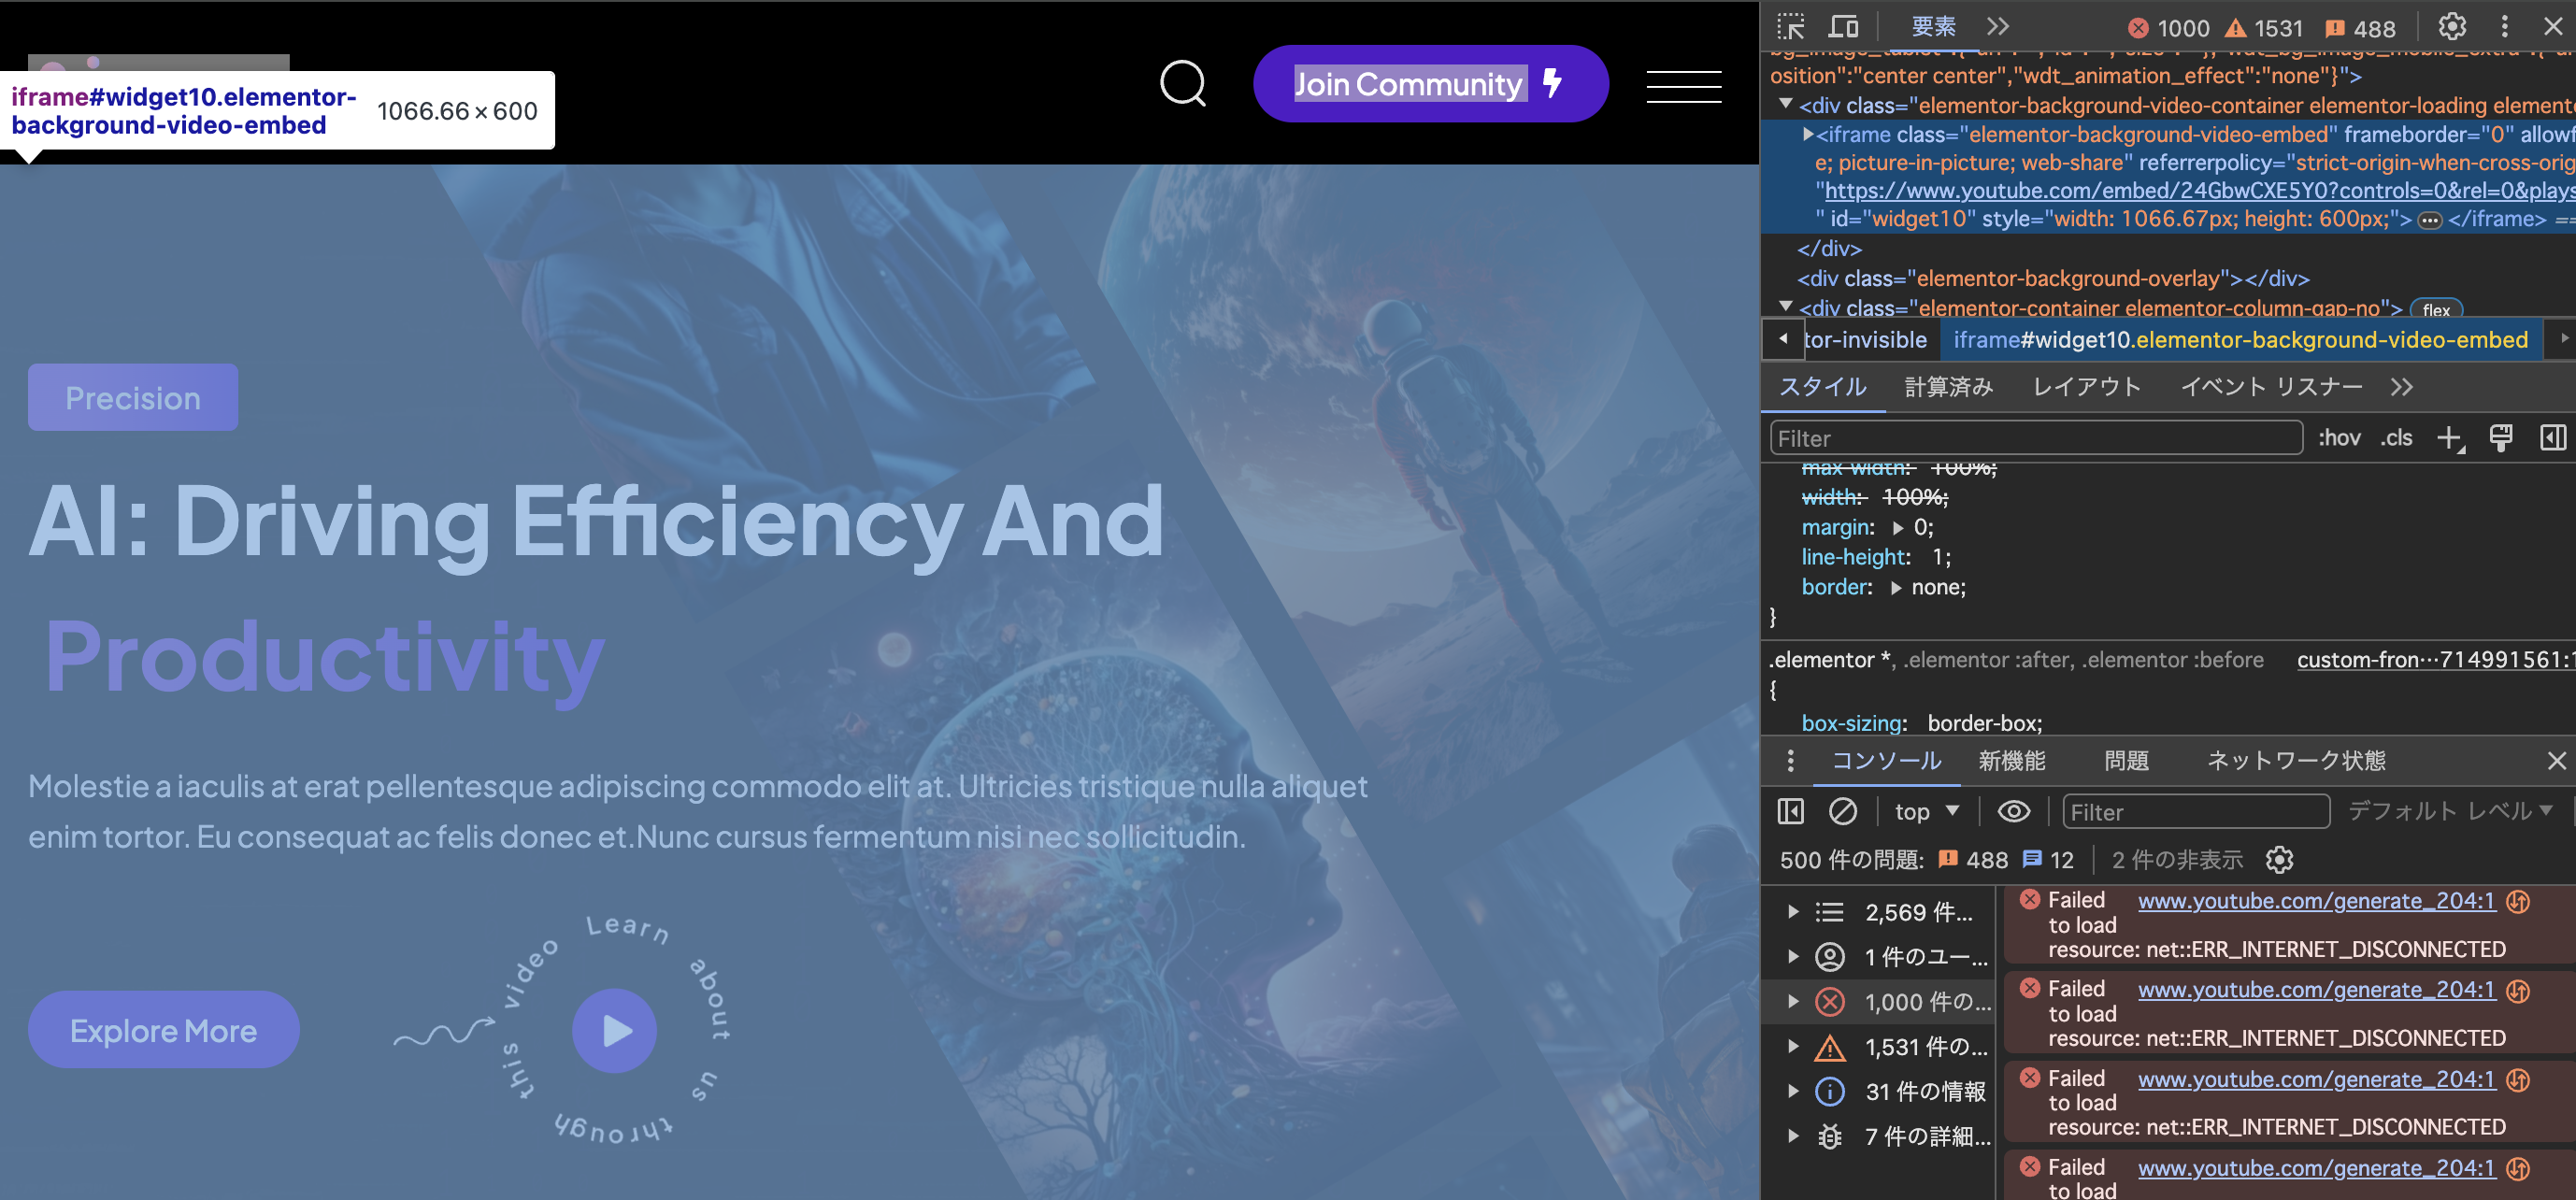Expand the 1 件のユー user messages group
Viewport: 2576px width, 1200px height.
tap(1793, 957)
